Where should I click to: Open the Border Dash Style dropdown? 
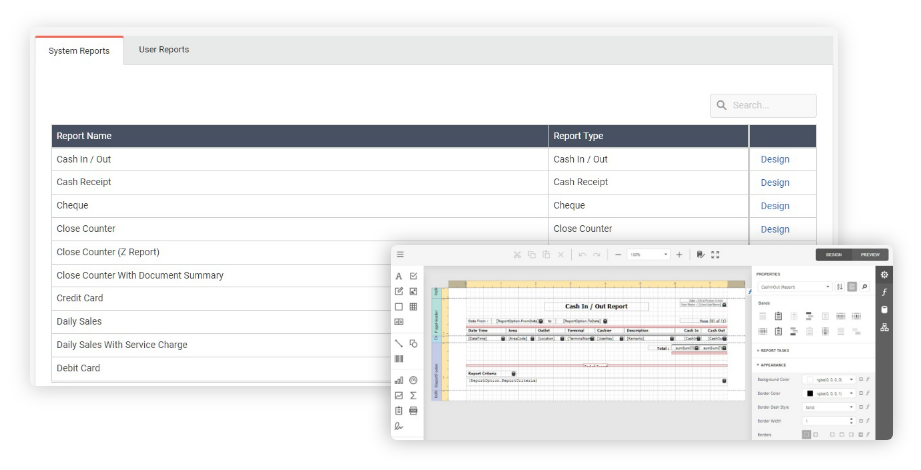click(829, 407)
